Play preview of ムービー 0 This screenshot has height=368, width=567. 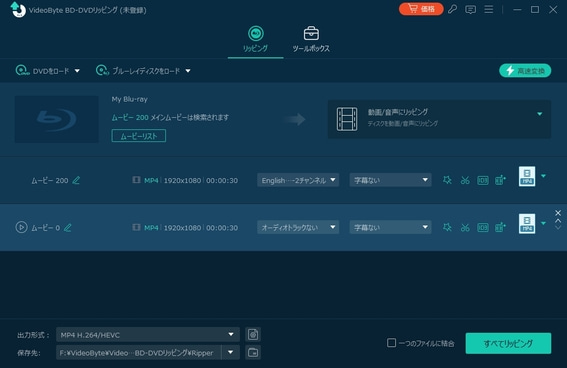click(21, 227)
